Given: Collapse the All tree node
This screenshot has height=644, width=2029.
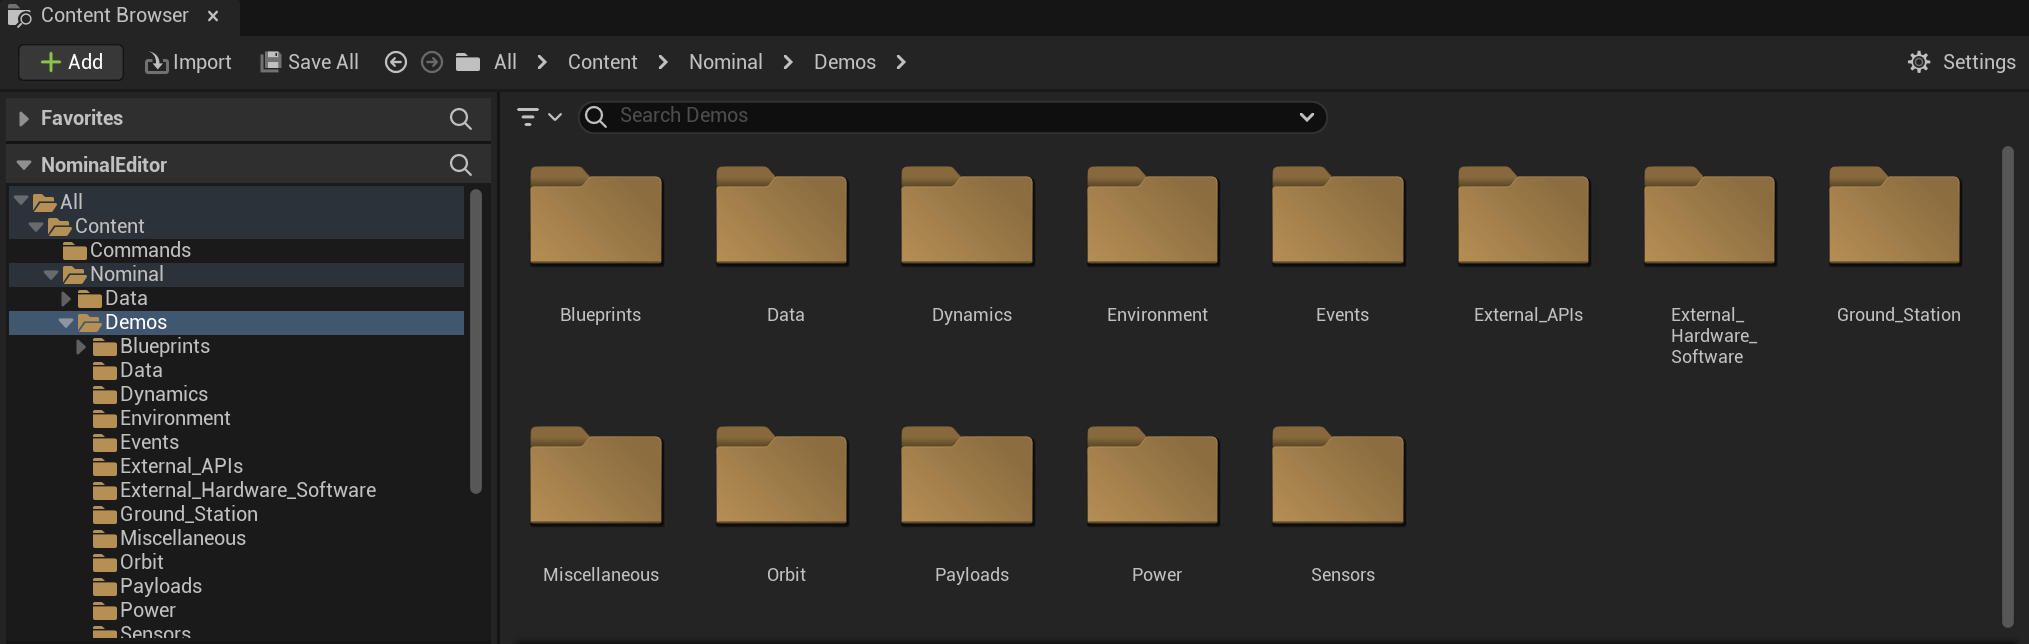Looking at the screenshot, I should coord(21,201).
